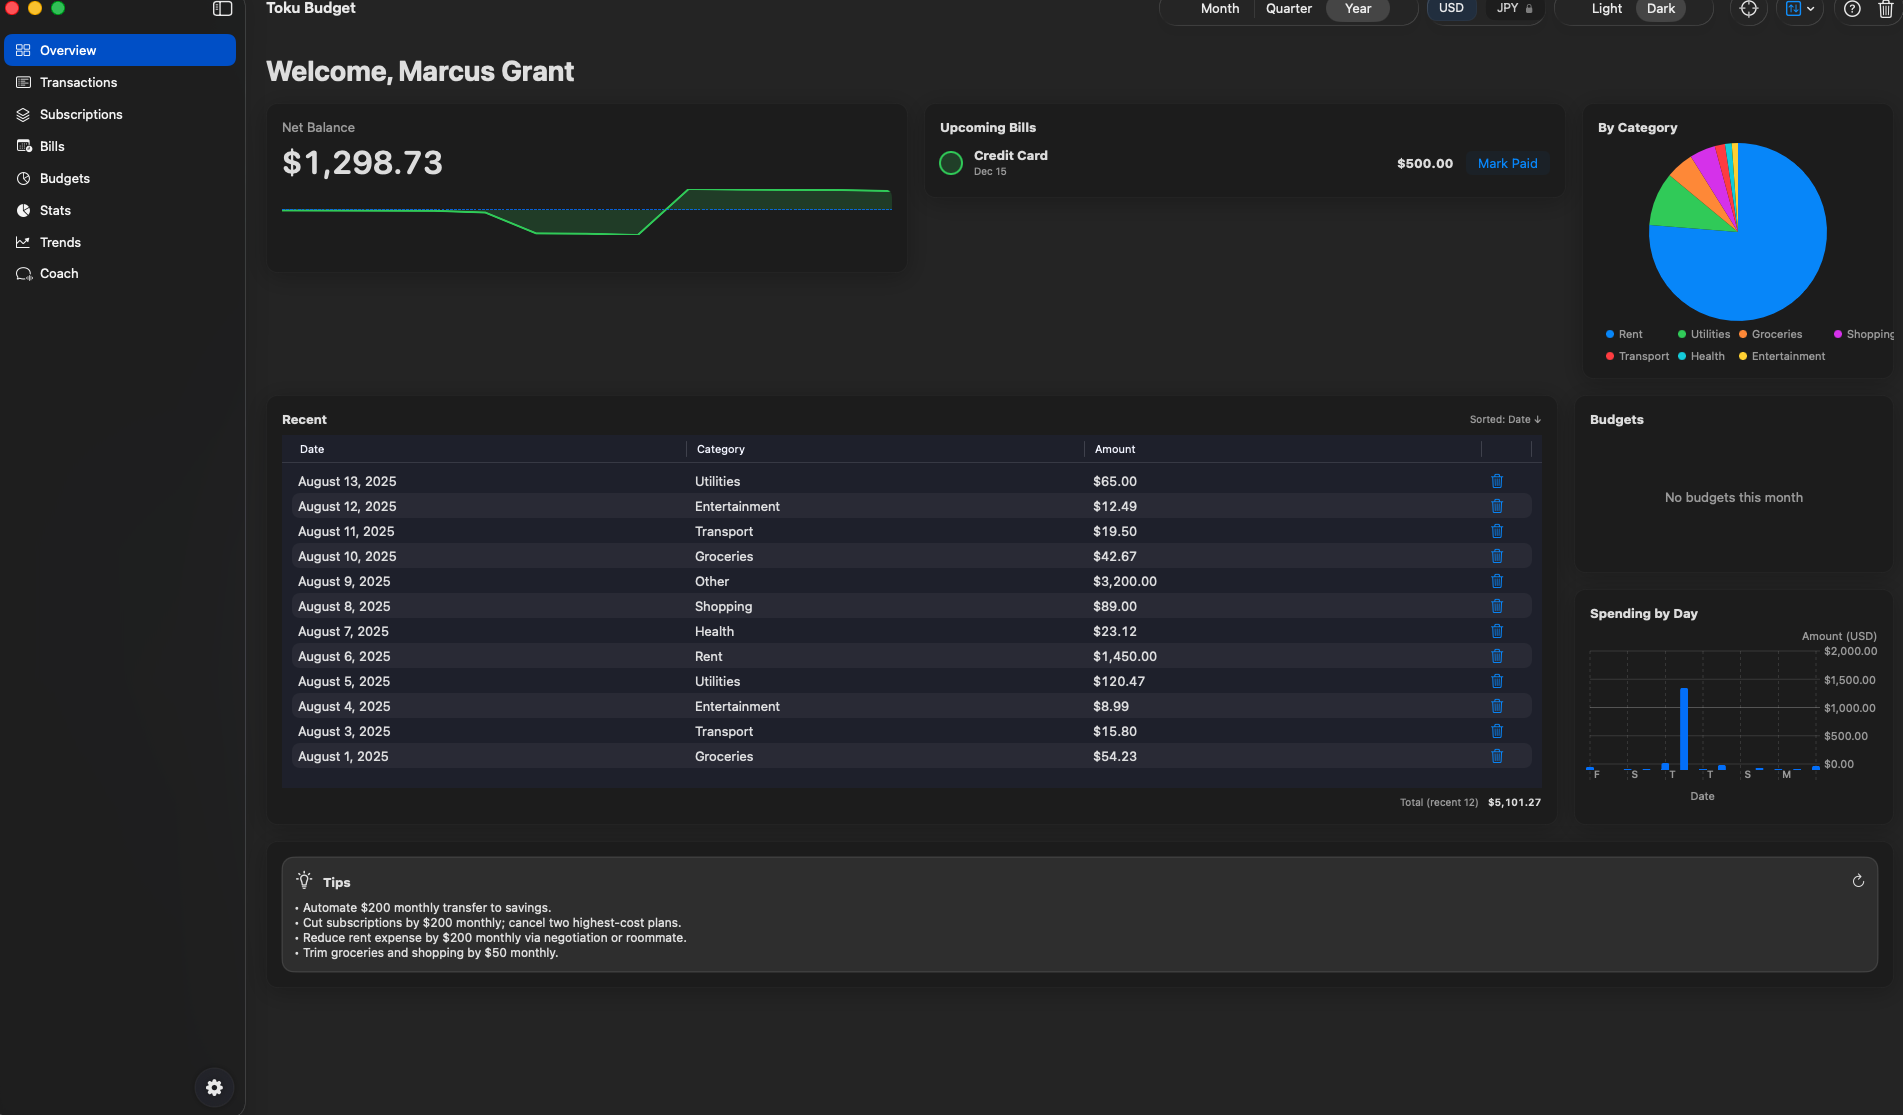The image size is (1903, 1115).
Task: Sort the Recent table by the Amount column
Action: coord(1115,450)
